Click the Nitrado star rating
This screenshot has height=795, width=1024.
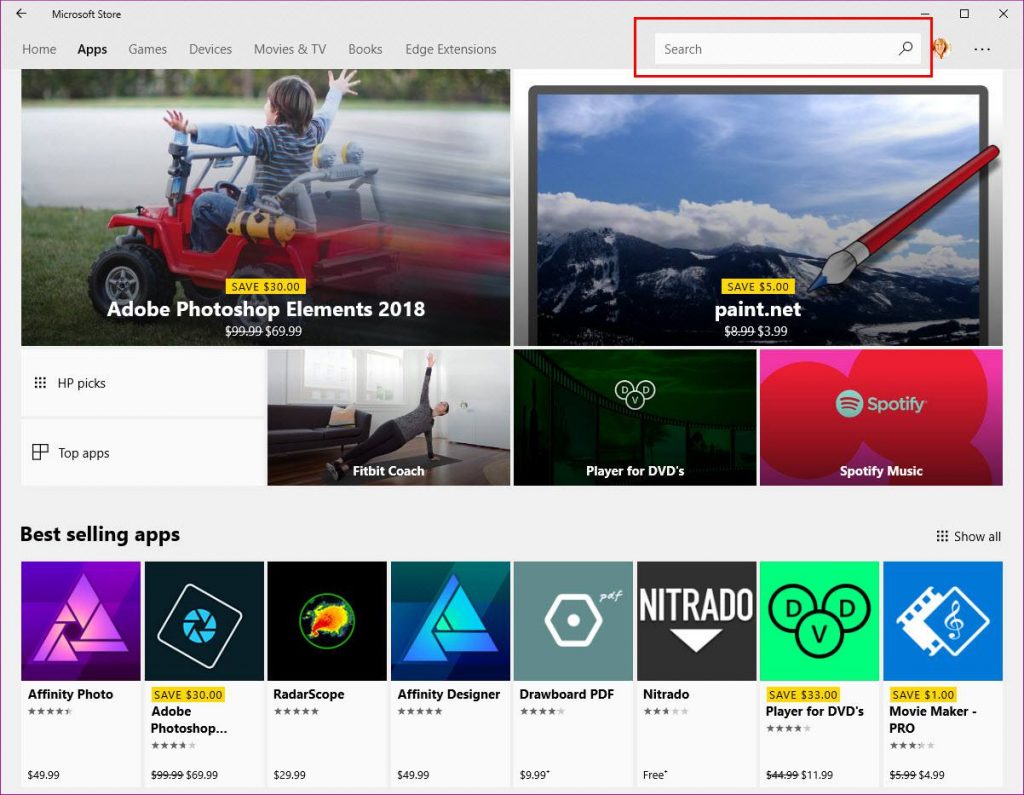point(665,711)
